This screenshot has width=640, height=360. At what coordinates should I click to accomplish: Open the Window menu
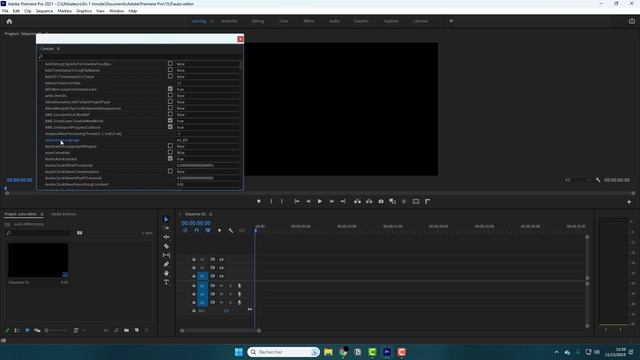[x=116, y=11]
